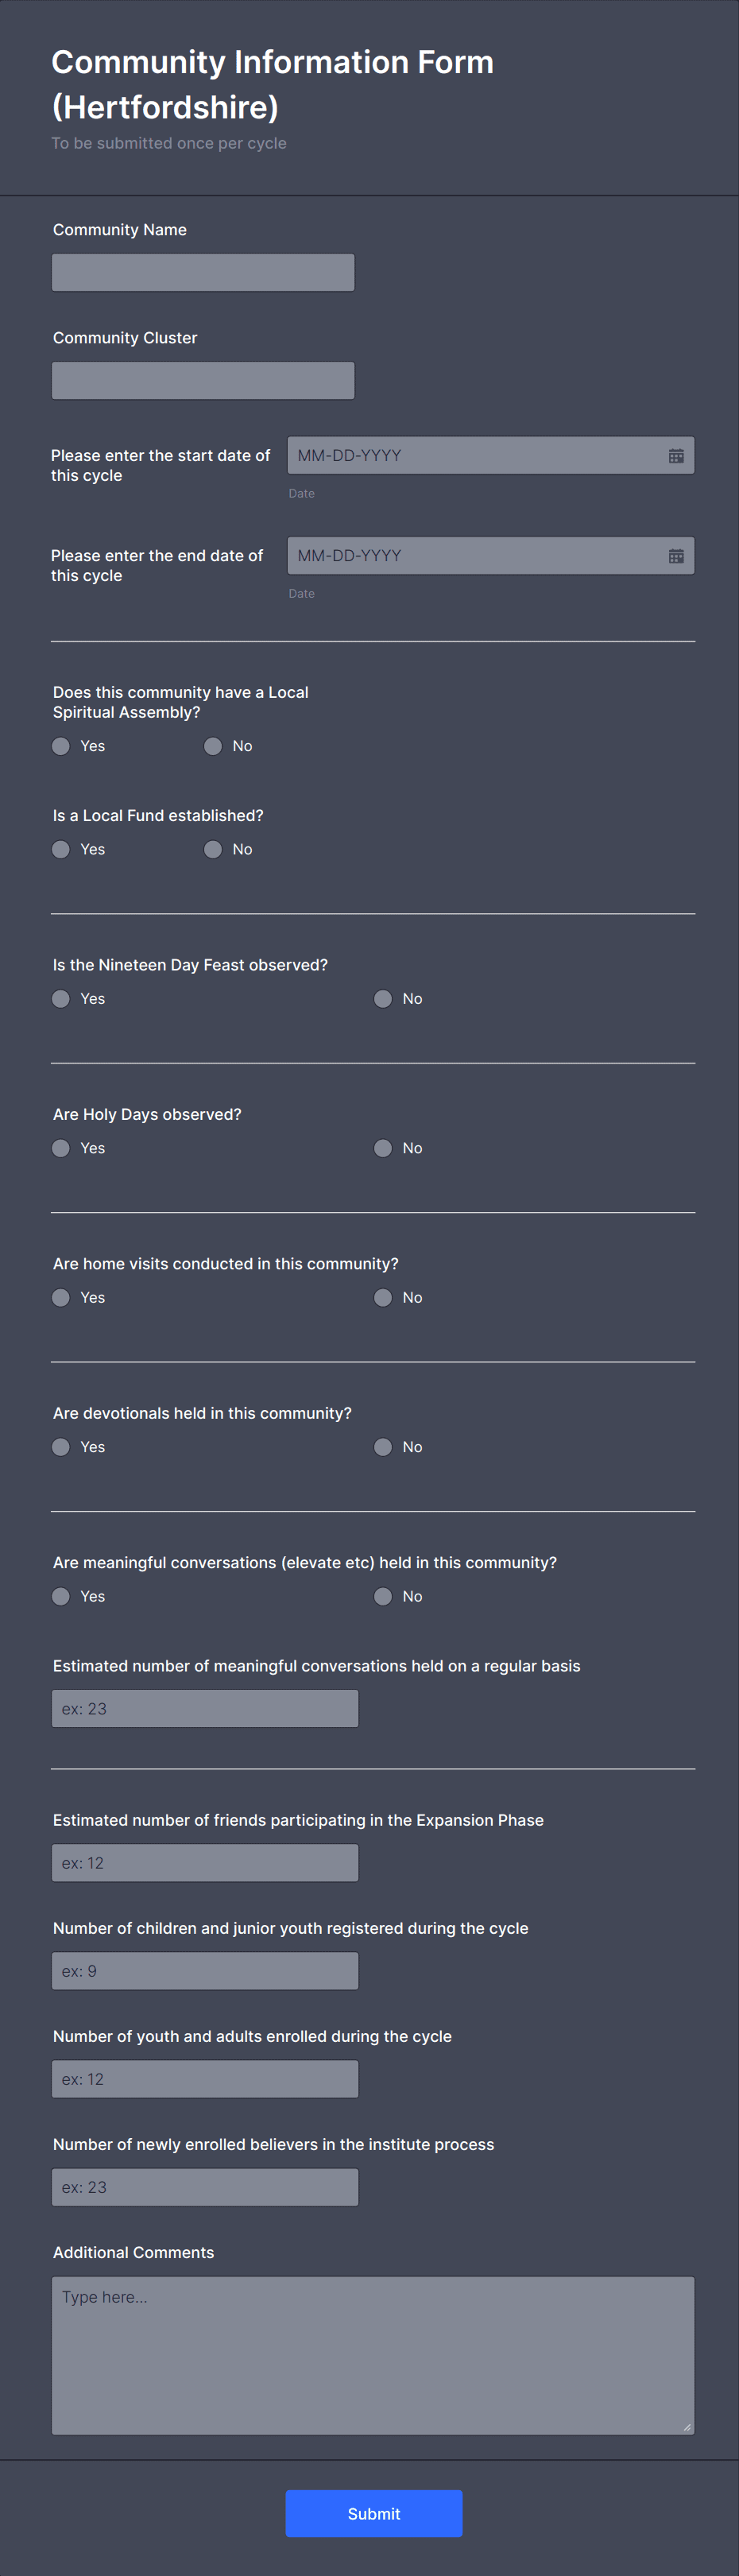Screen dimensions: 739x2576
Task: Click the children and junior youth registered field
Action: [204, 1970]
